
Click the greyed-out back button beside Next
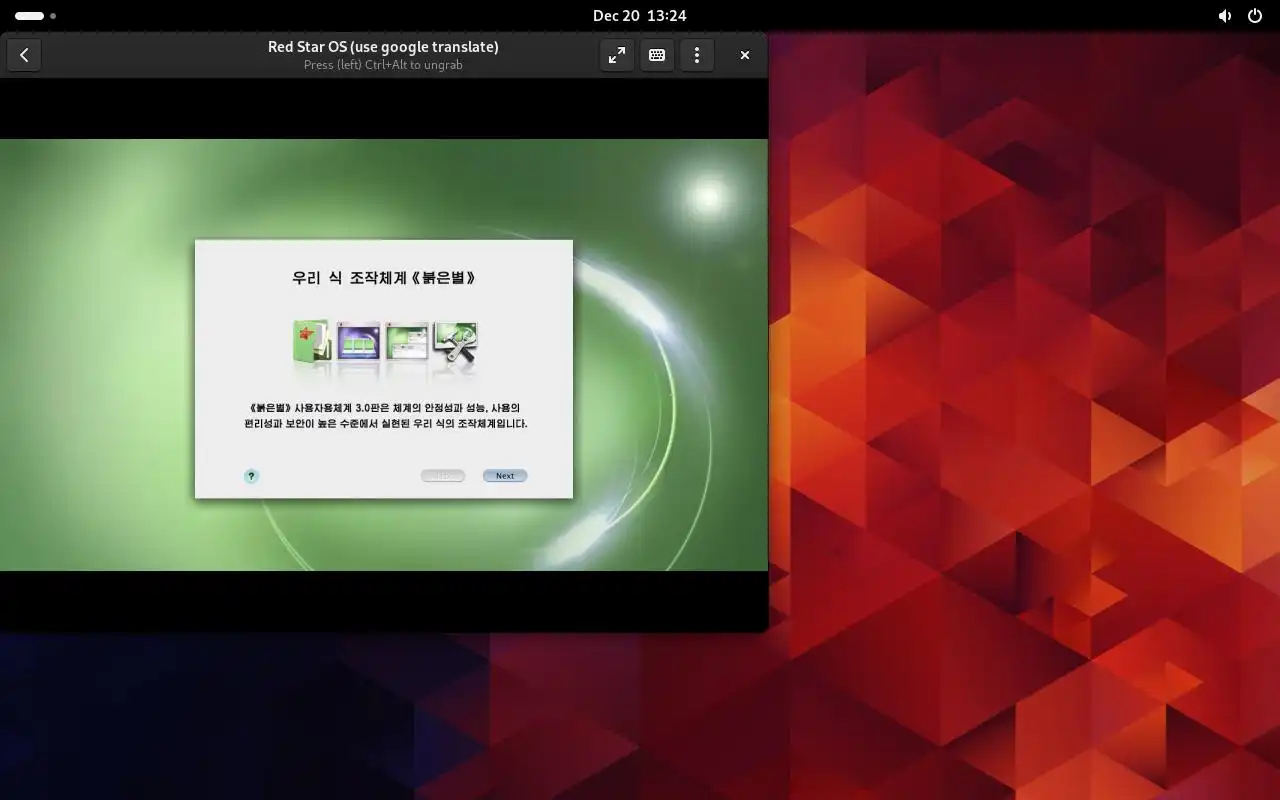pyautogui.click(x=443, y=476)
